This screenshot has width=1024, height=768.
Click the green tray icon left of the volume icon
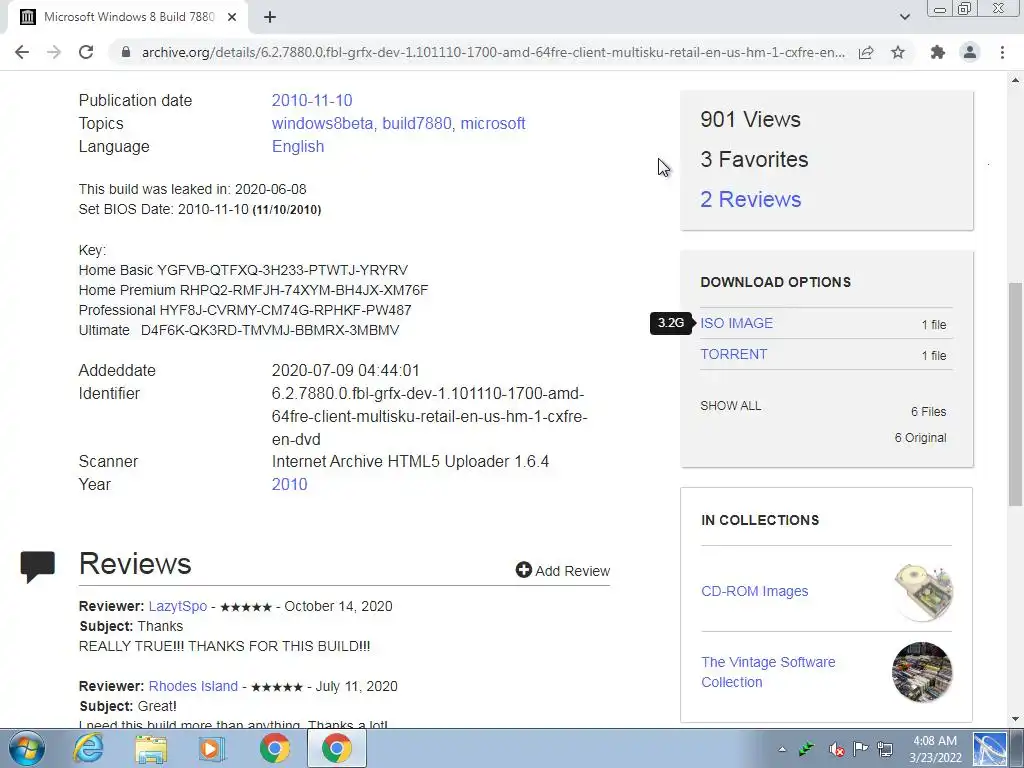(807, 749)
